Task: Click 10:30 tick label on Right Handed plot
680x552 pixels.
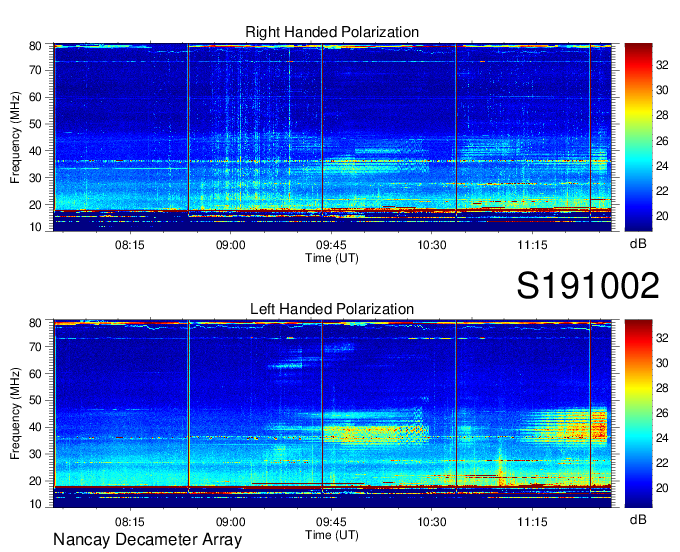Action: [x=432, y=245]
